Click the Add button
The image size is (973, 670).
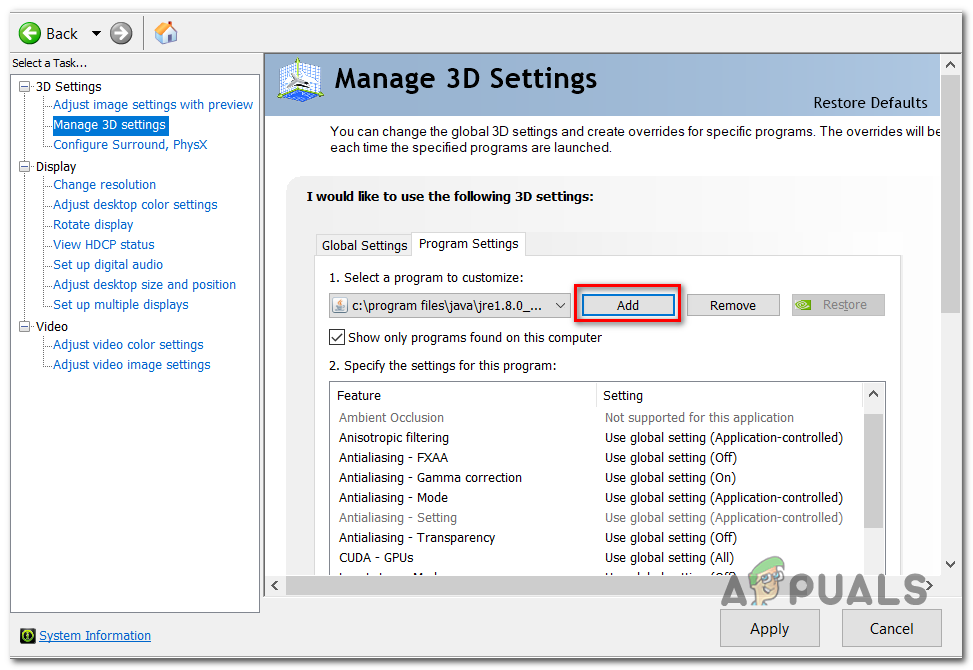[628, 305]
